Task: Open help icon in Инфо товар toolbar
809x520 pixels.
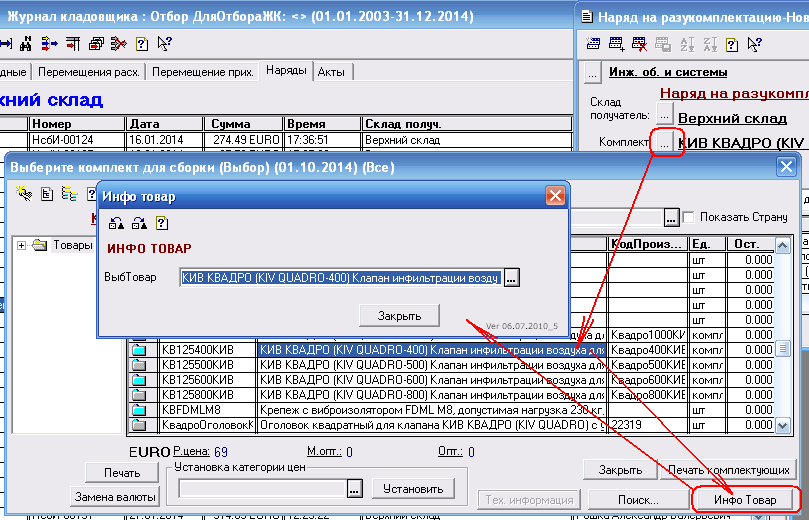Action: click(162, 223)
